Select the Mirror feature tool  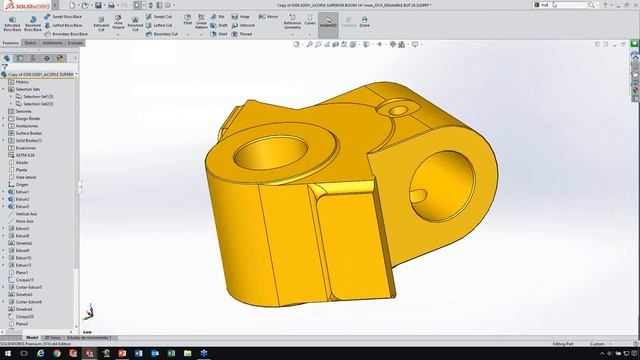tap(268, 17)
